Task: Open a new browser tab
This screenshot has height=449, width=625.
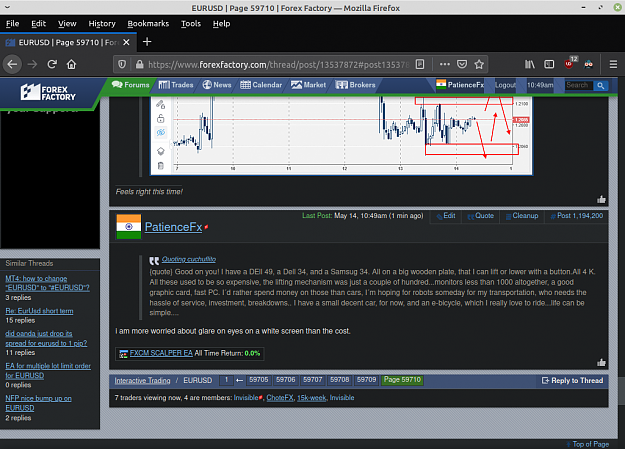Action: [147, 41]
